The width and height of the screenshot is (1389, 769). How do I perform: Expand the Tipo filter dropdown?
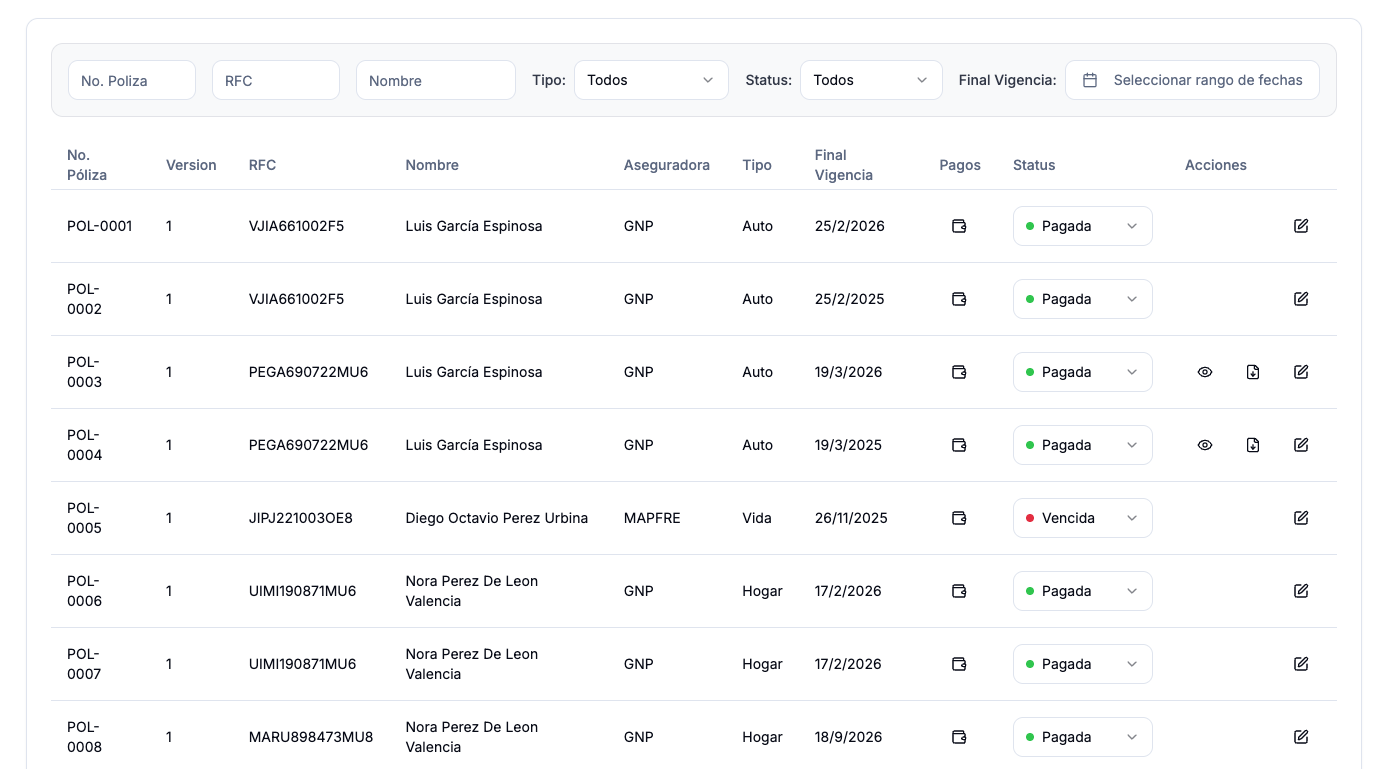coord(651,80)
